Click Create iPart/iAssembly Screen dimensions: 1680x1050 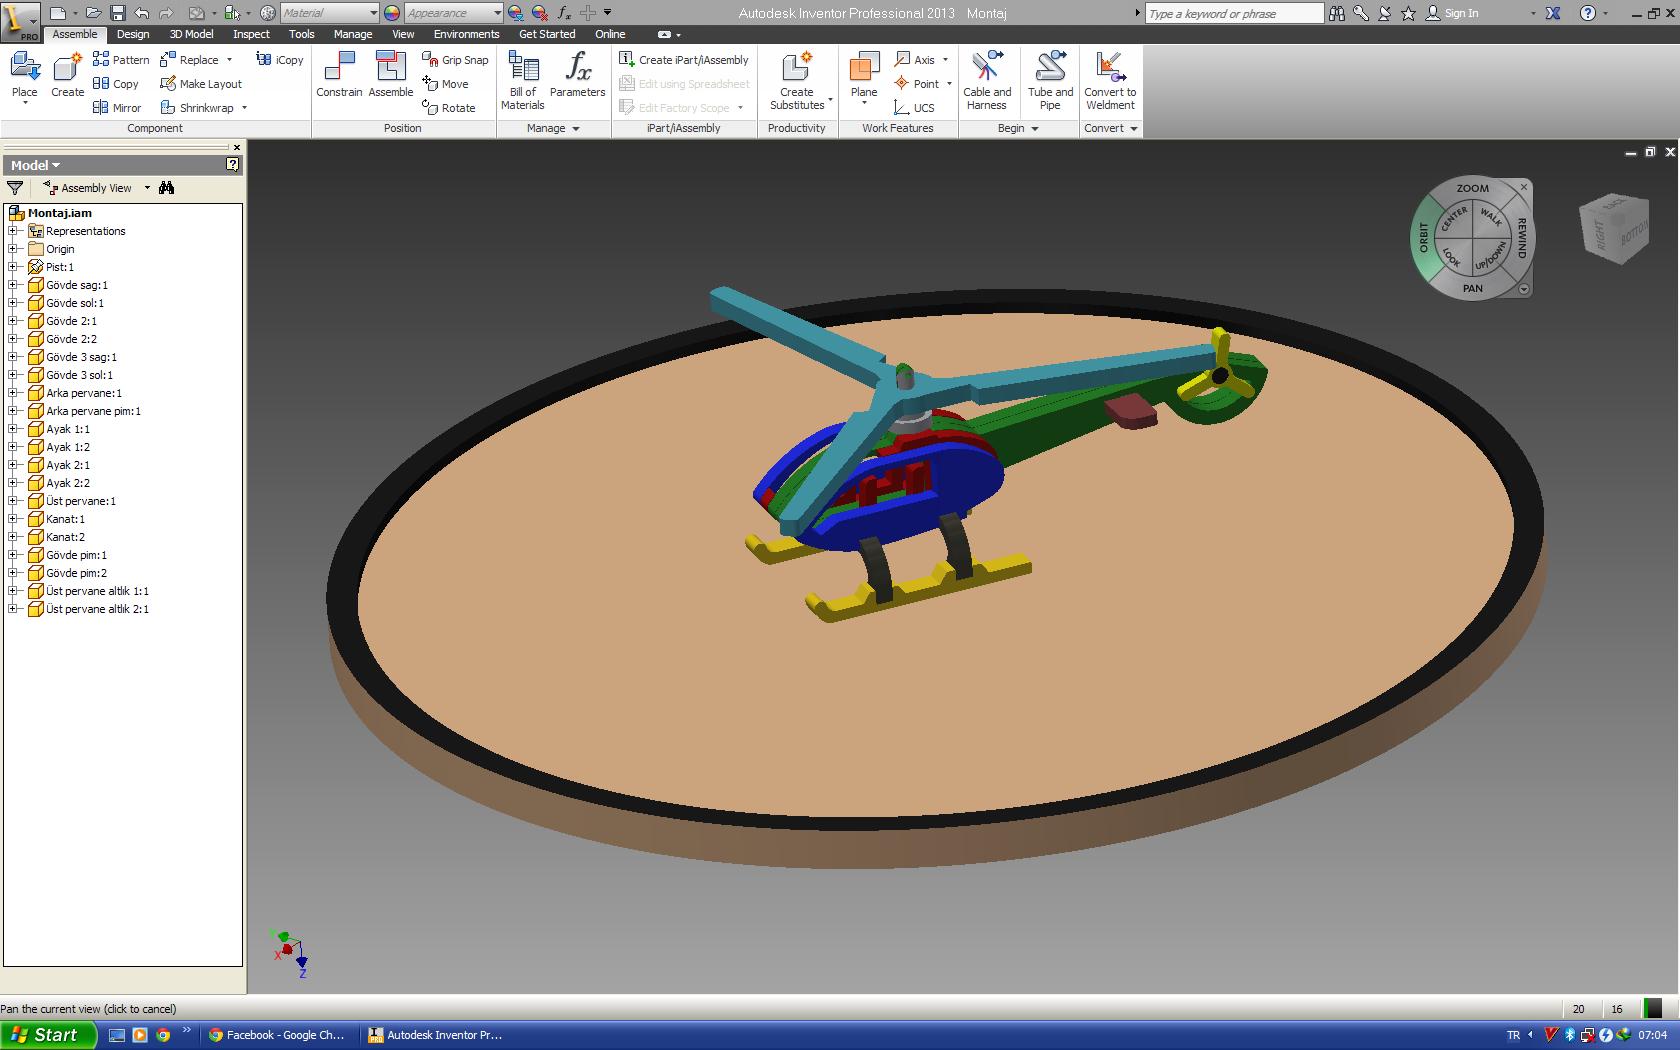coord(684,60)
